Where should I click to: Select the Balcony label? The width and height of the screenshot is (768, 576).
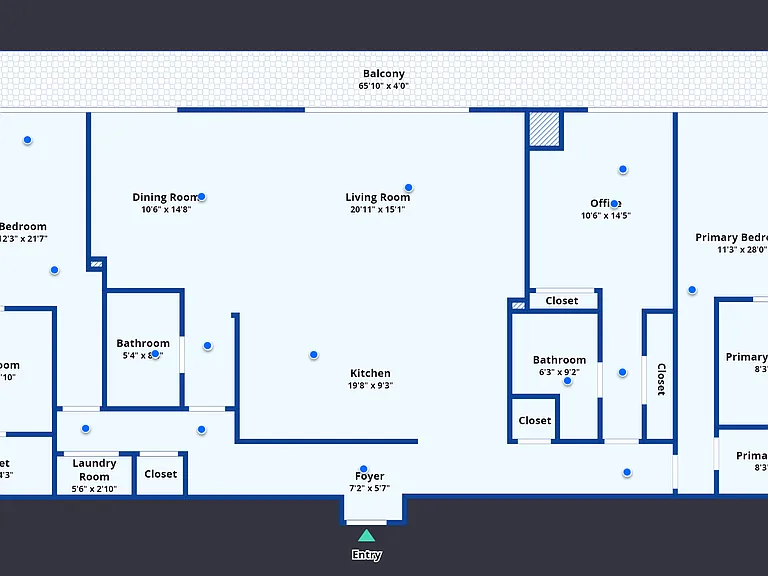(x=384, y=73)
